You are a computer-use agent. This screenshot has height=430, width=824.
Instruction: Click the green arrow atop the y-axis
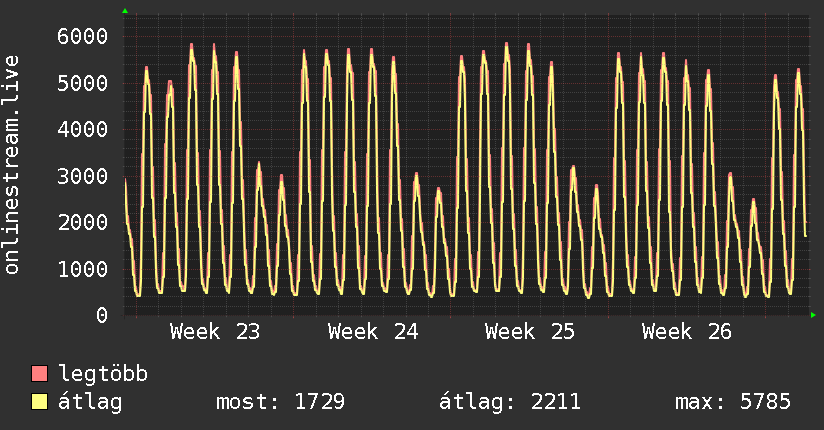click(x=125, y=11)
